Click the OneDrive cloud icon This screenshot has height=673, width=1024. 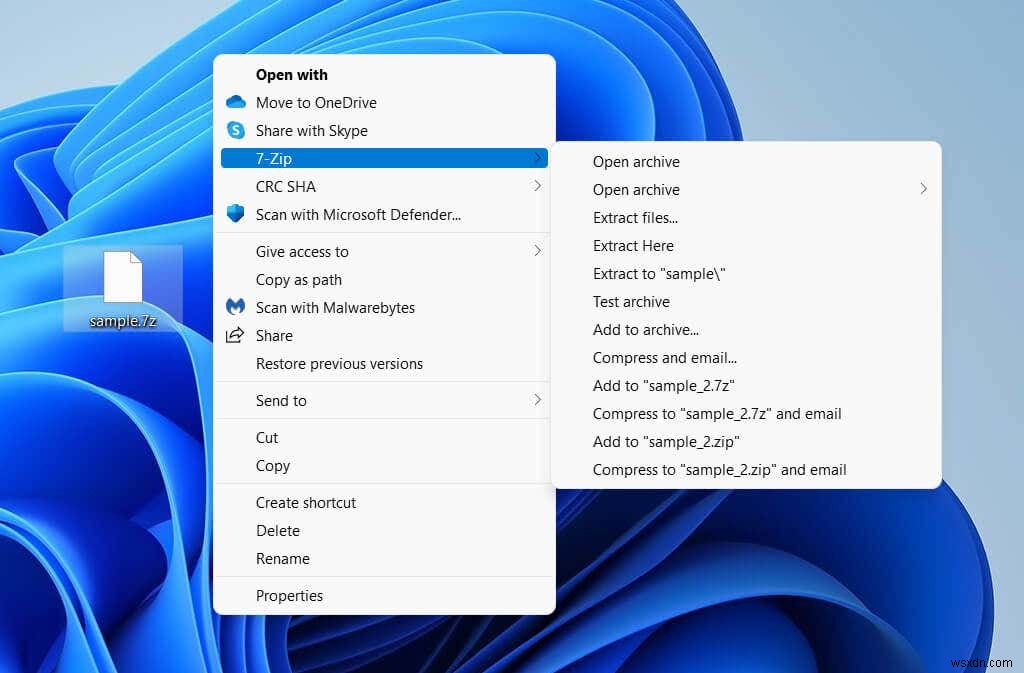click(236, 102)
